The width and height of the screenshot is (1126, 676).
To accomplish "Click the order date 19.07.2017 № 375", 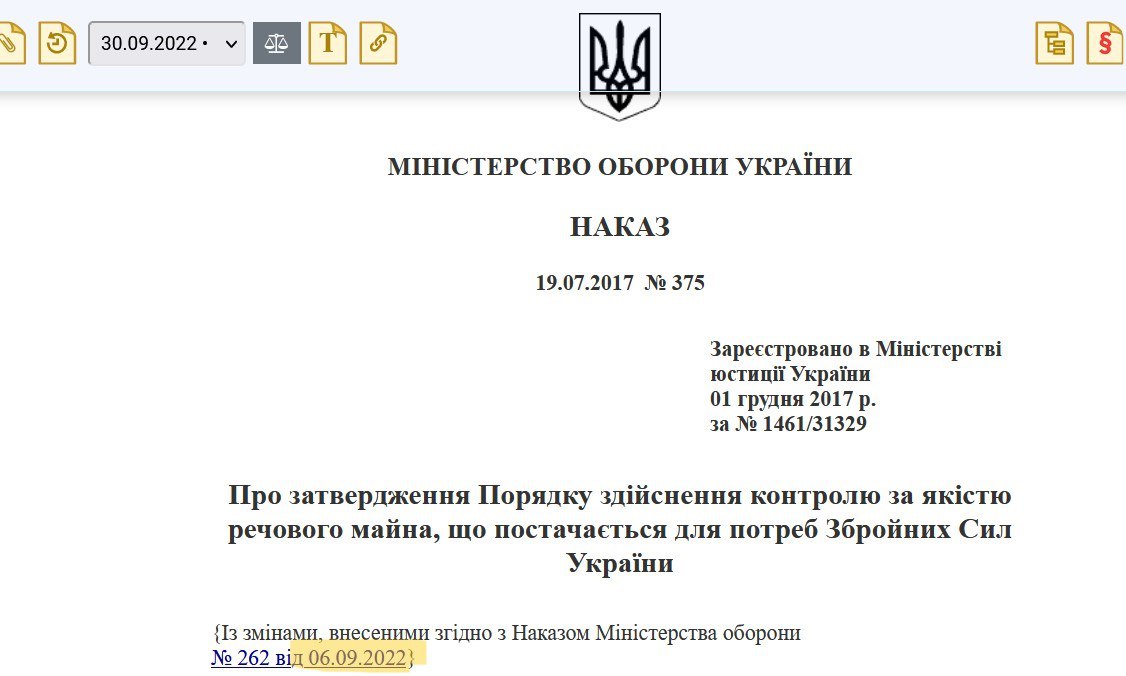I will 620,283.
